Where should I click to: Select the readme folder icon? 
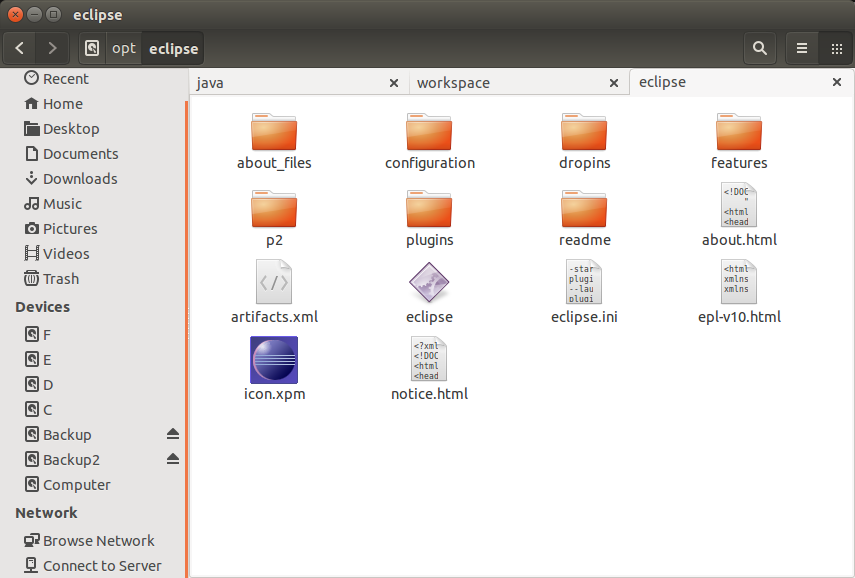click(584, 209)
